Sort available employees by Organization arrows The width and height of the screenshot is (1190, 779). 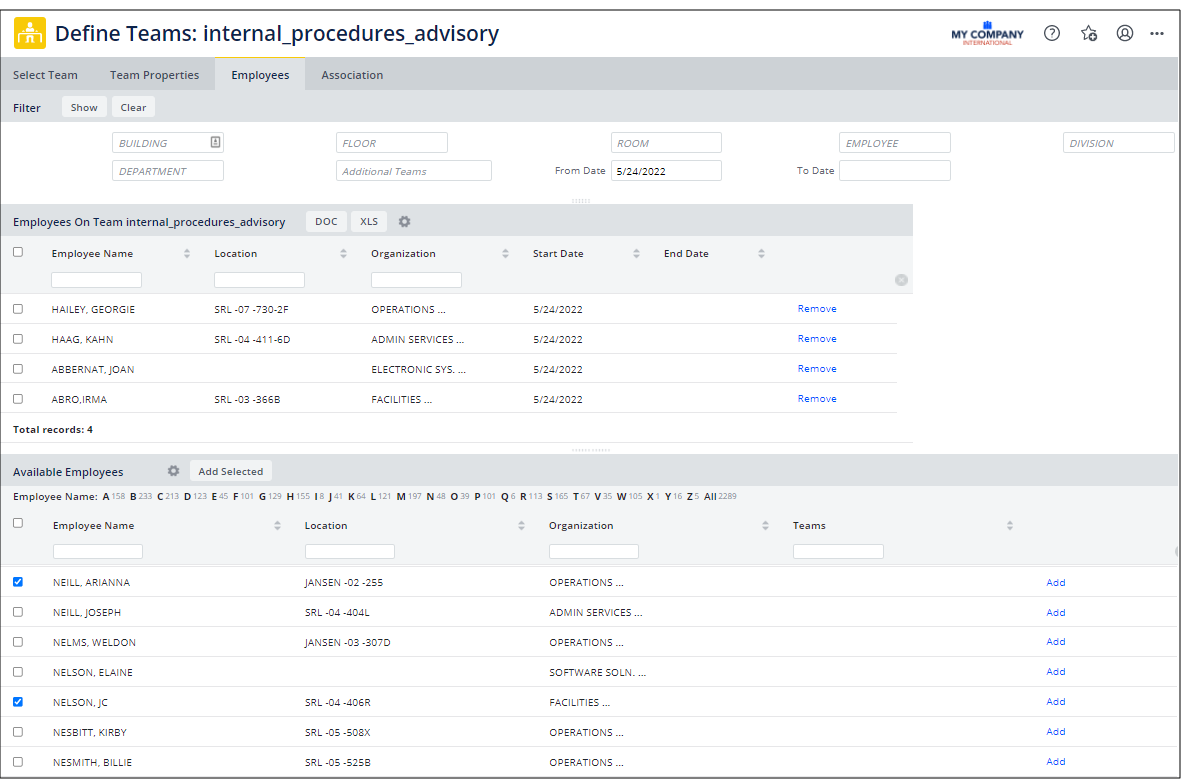(x=766, y=526)
